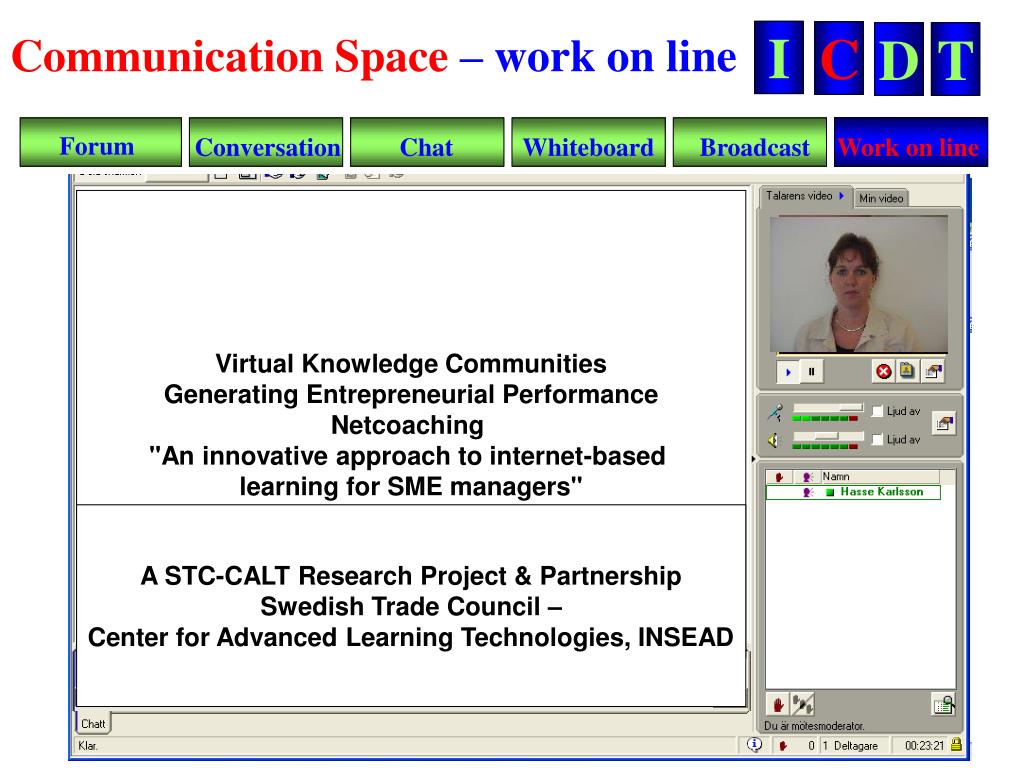This screenshot has height=768, width=1024.
Task: Open the Chat section button
Action: pyautogui.click(x=427, y=142)
